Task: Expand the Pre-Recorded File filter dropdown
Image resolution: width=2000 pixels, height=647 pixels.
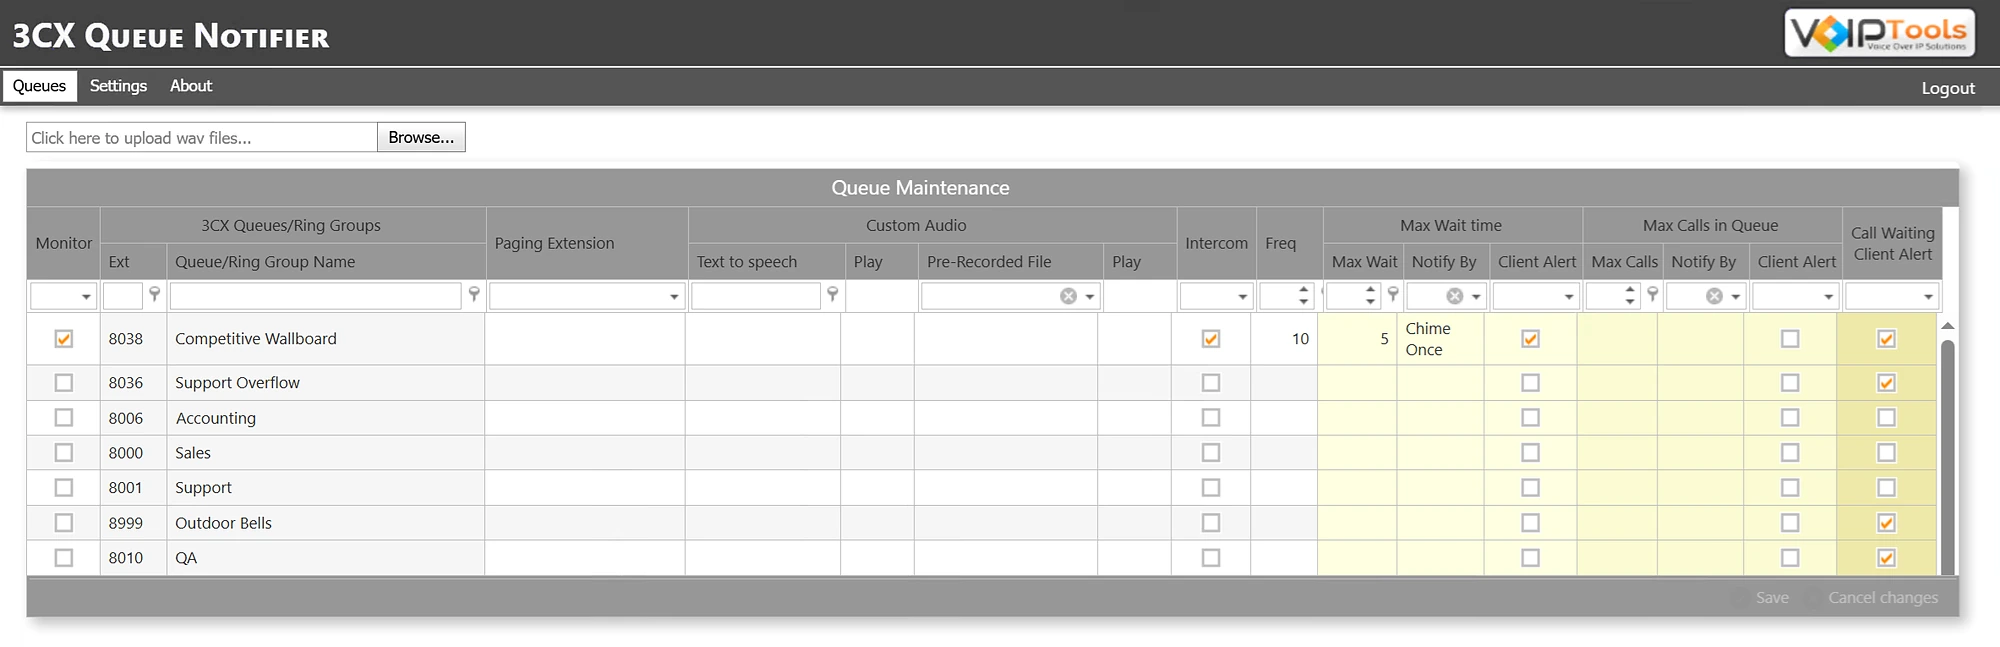Action: (1090, 297)
